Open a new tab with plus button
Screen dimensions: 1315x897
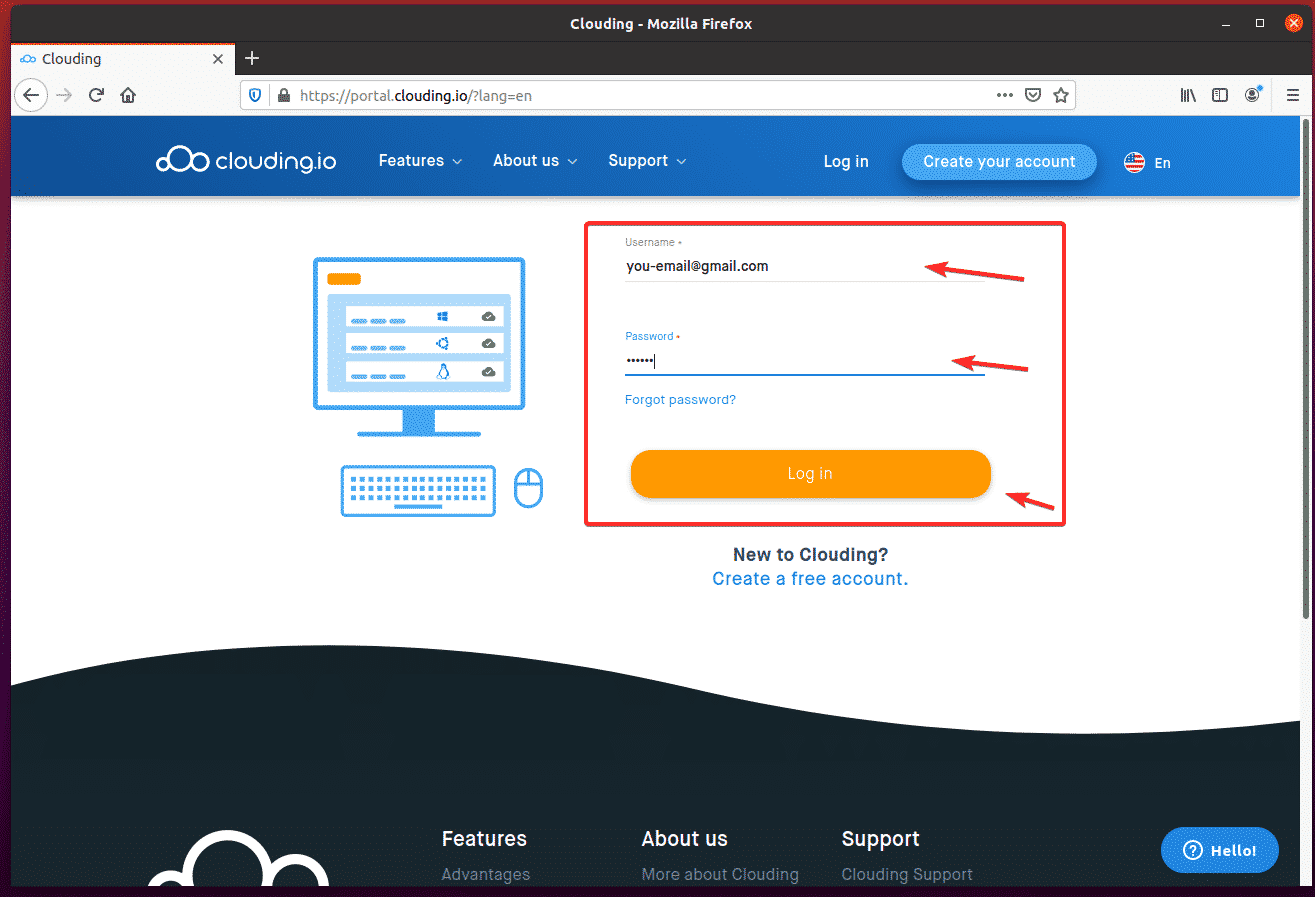tap(252, 58)
